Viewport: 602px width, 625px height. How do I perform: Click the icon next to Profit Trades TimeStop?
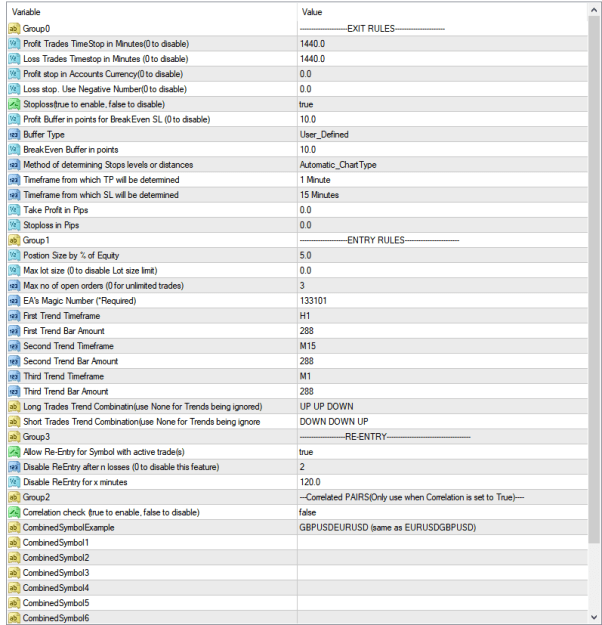coord(14,44)
